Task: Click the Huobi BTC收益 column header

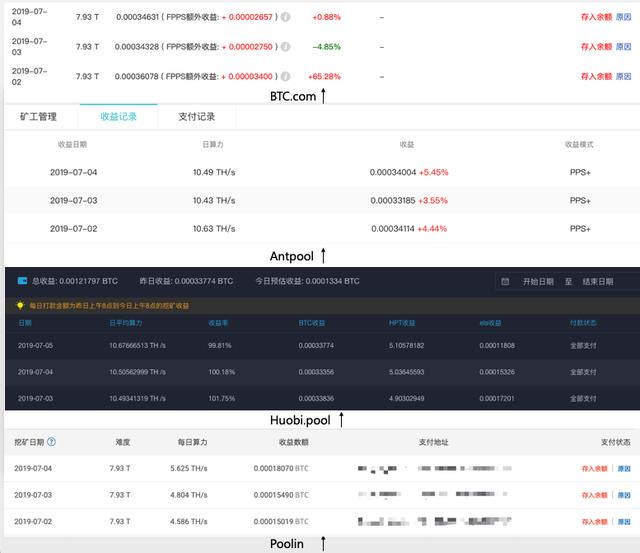Action: tap(312, 323)
